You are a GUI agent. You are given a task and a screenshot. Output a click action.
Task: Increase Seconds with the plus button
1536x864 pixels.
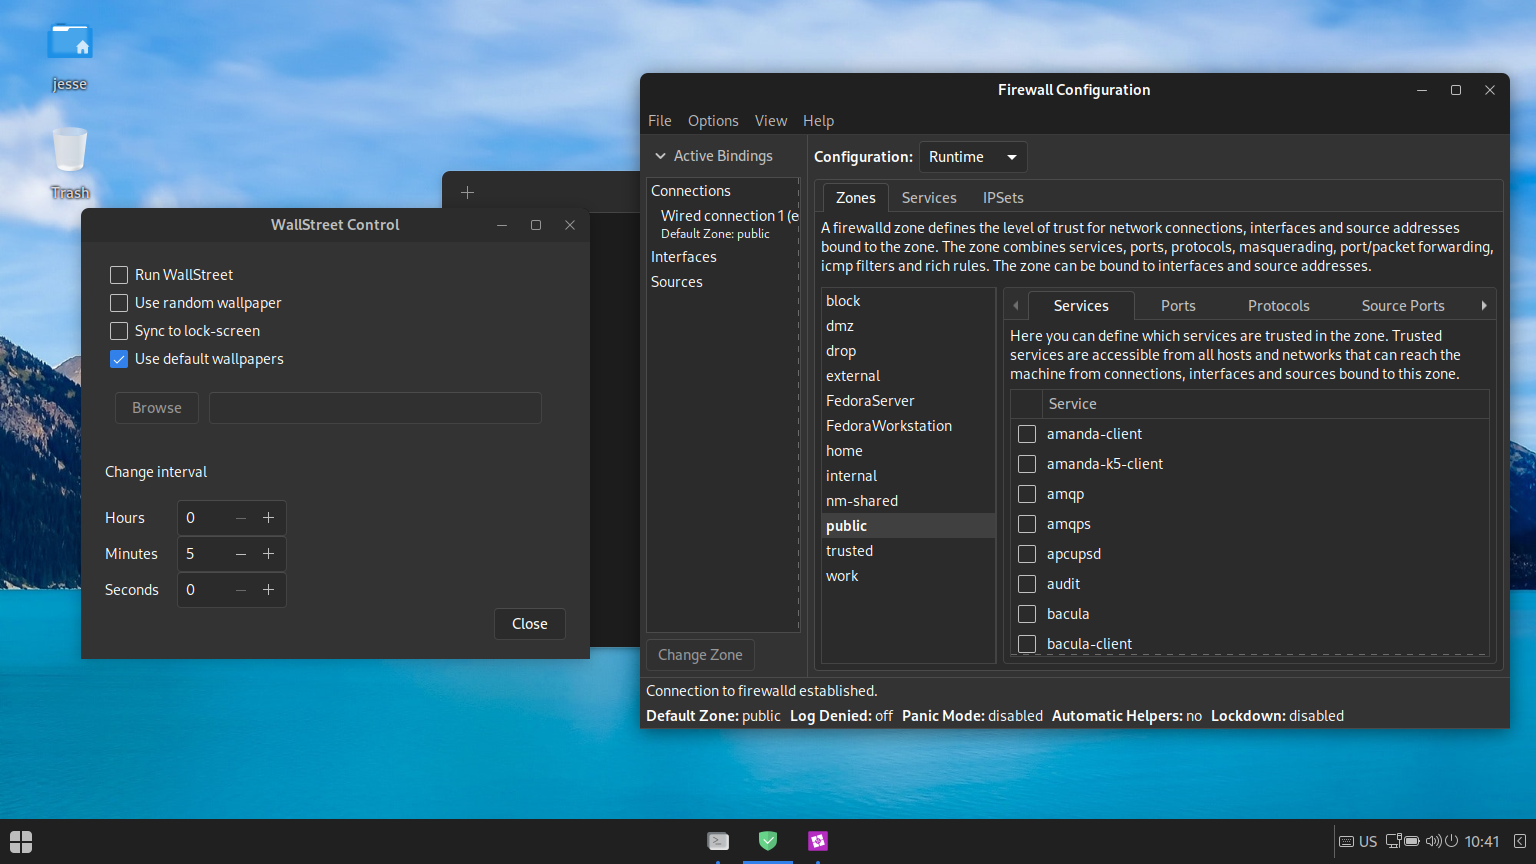[x=268, y=590]
